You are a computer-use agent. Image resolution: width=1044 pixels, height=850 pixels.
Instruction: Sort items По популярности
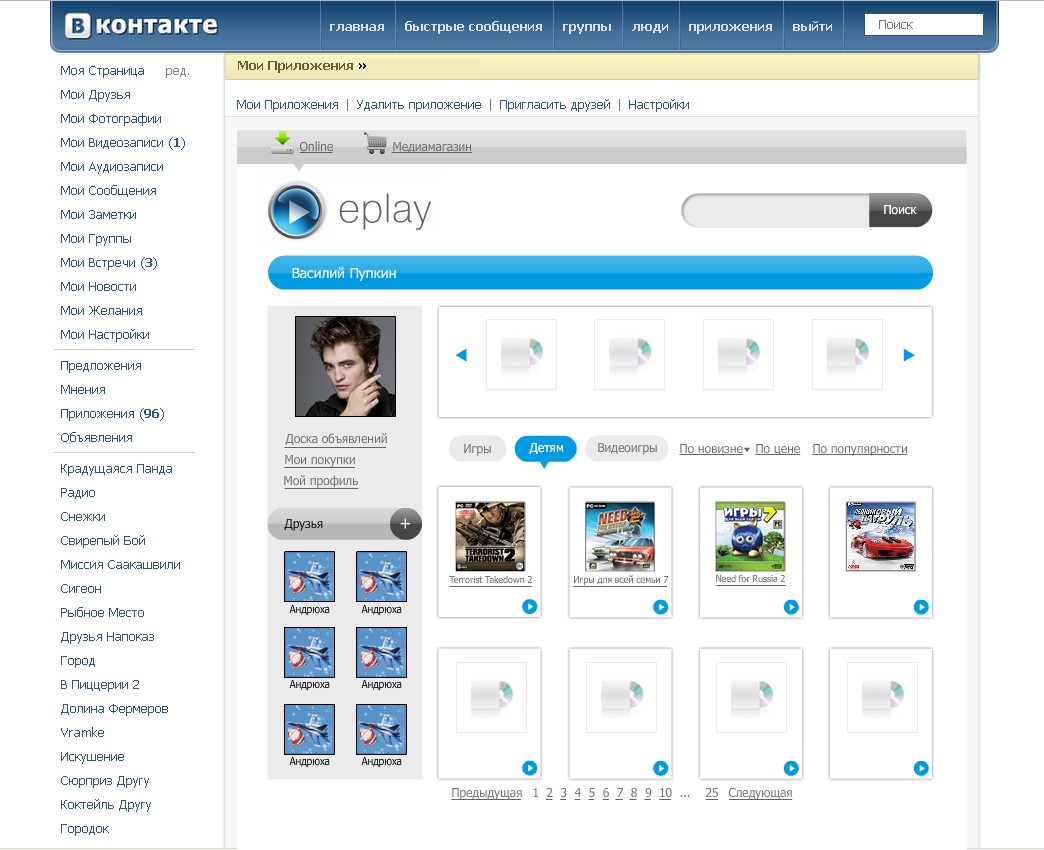860,449
